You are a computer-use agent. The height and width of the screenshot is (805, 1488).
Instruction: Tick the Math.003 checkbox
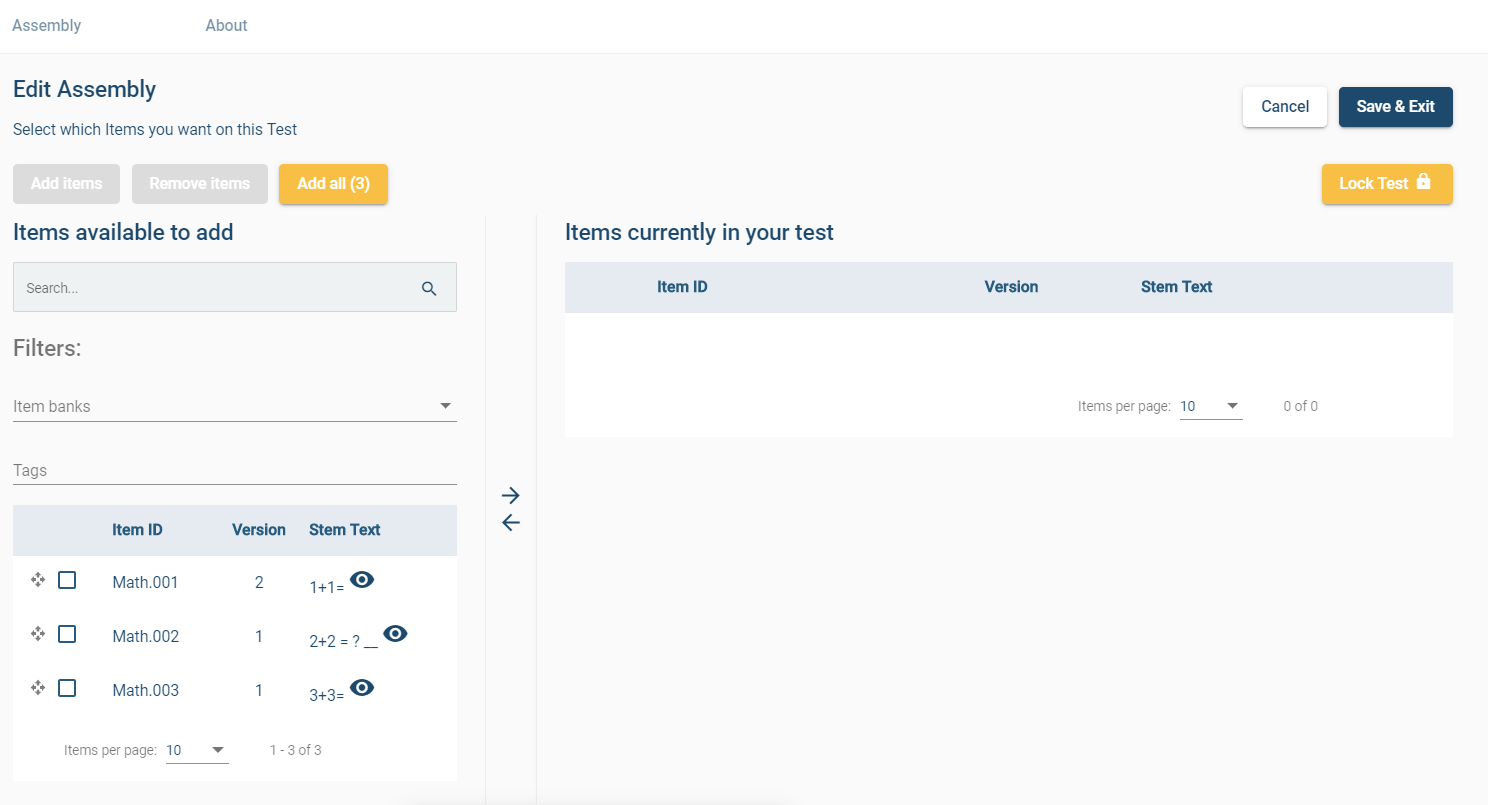[x=67, y=688]
